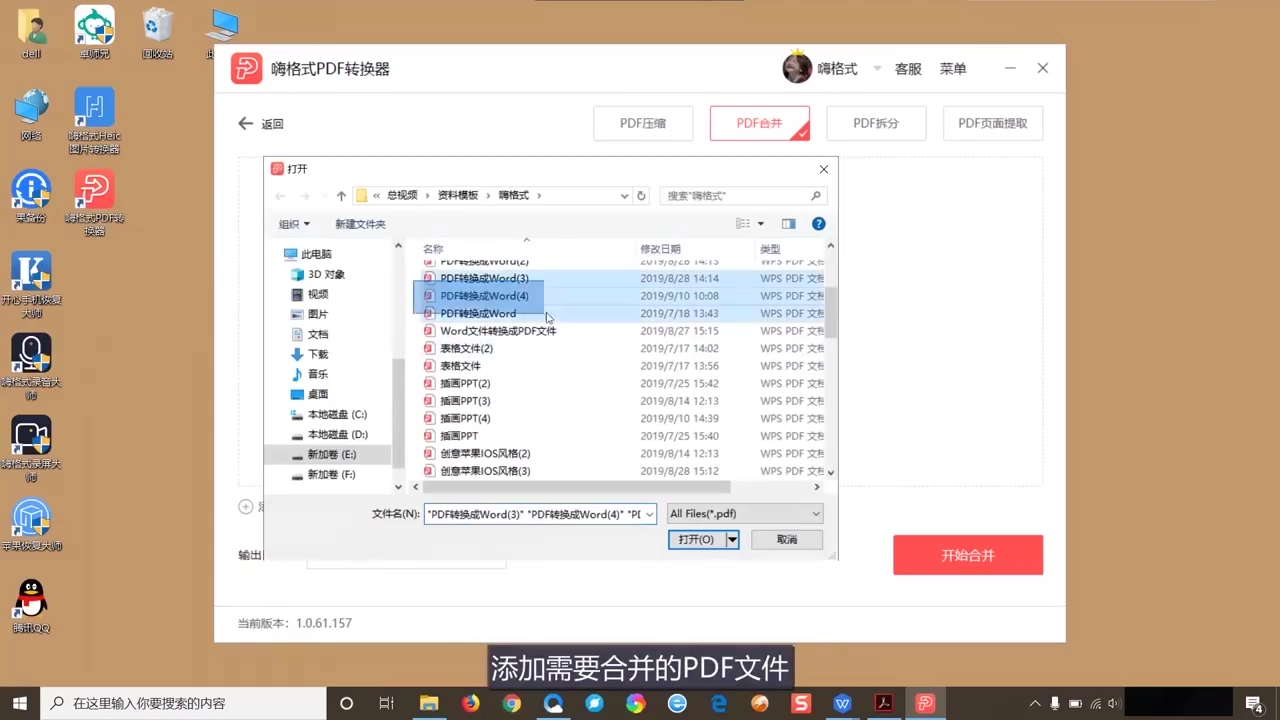Select 下载 in the navigation pane
The image size is (1280, 720).
click(x=309, y=354)
